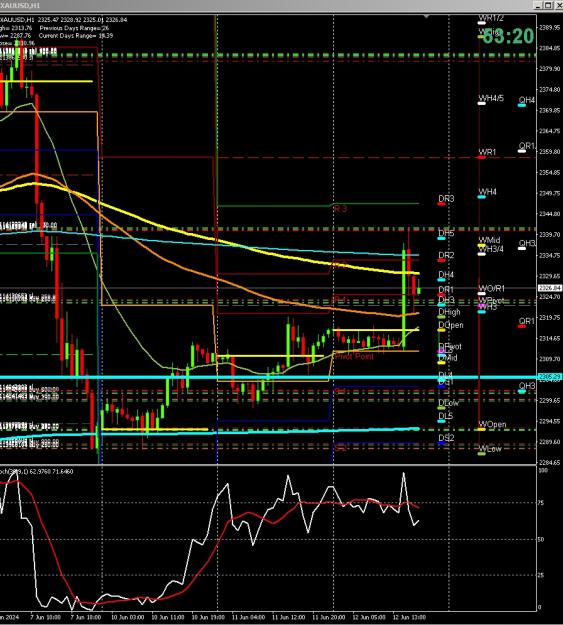Click the DL5 level label

[x=446, y=416]
